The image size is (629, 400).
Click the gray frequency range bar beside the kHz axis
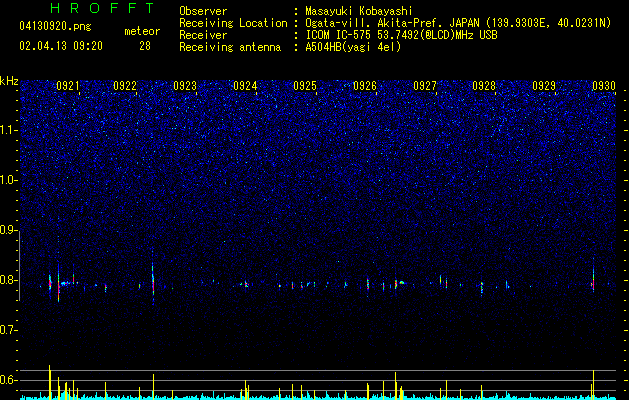tap(20, 266)
